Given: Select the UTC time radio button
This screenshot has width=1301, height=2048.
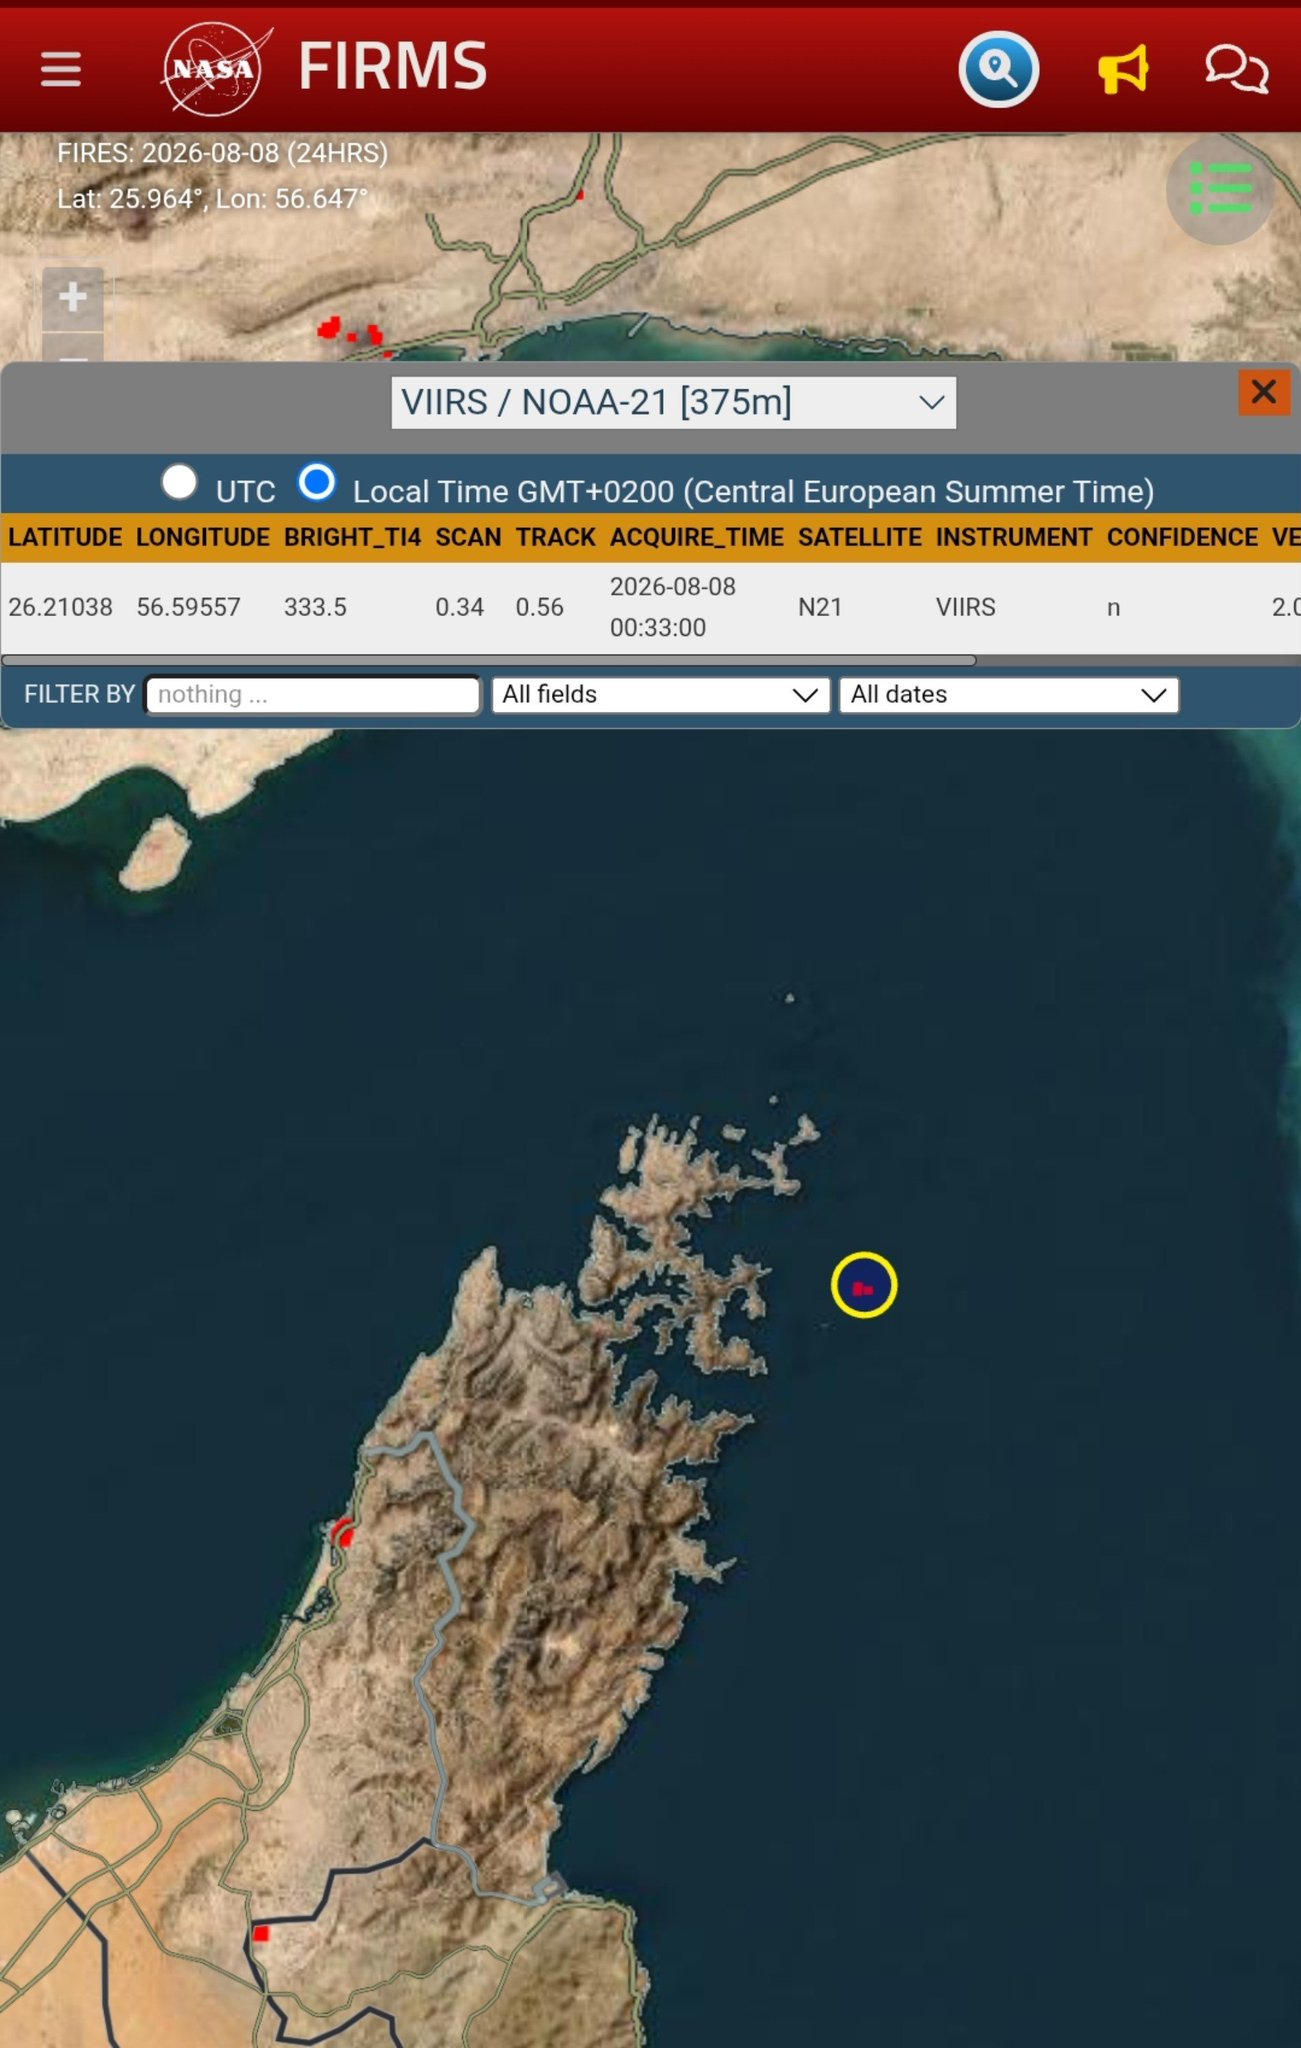Looking at the screenshot, I should (x=179, y=482).
